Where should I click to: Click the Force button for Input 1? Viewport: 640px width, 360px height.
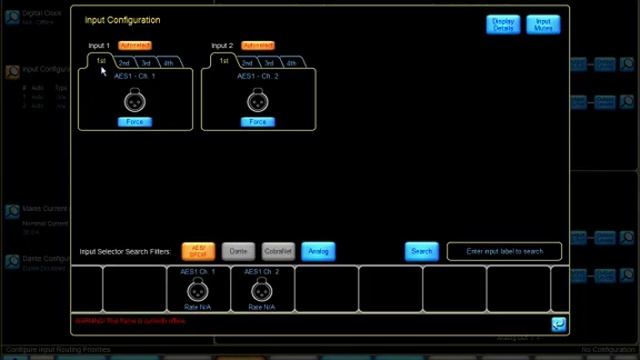tap(135, 122)
